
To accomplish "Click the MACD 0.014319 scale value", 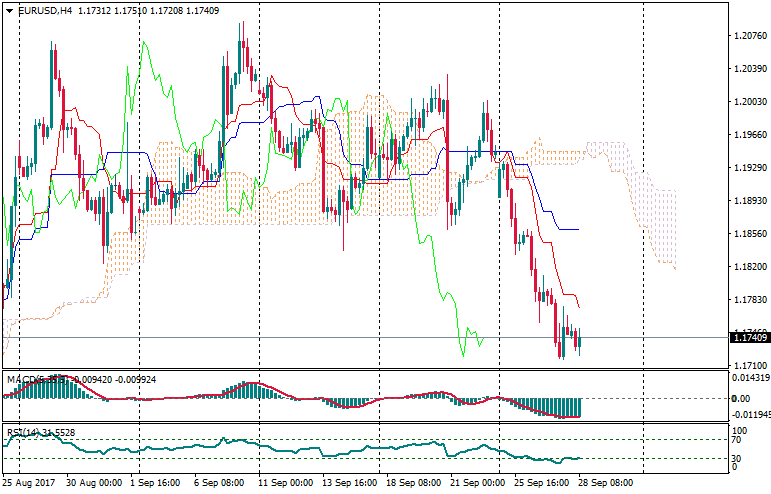I will [x=750, y=378].
